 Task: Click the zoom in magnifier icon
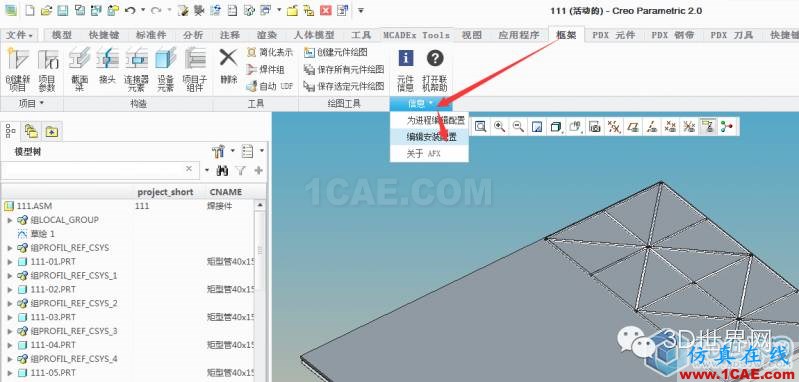coord(499,126)
